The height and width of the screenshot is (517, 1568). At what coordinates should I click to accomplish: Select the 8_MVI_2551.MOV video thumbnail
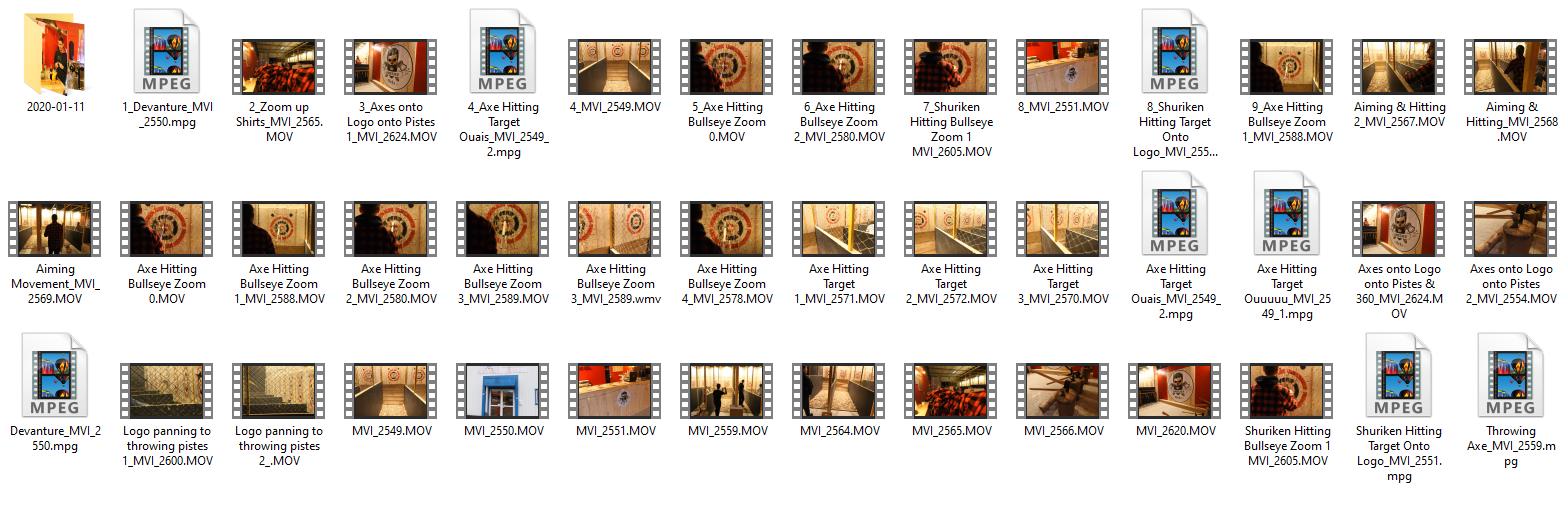[x=1063, y=67]
